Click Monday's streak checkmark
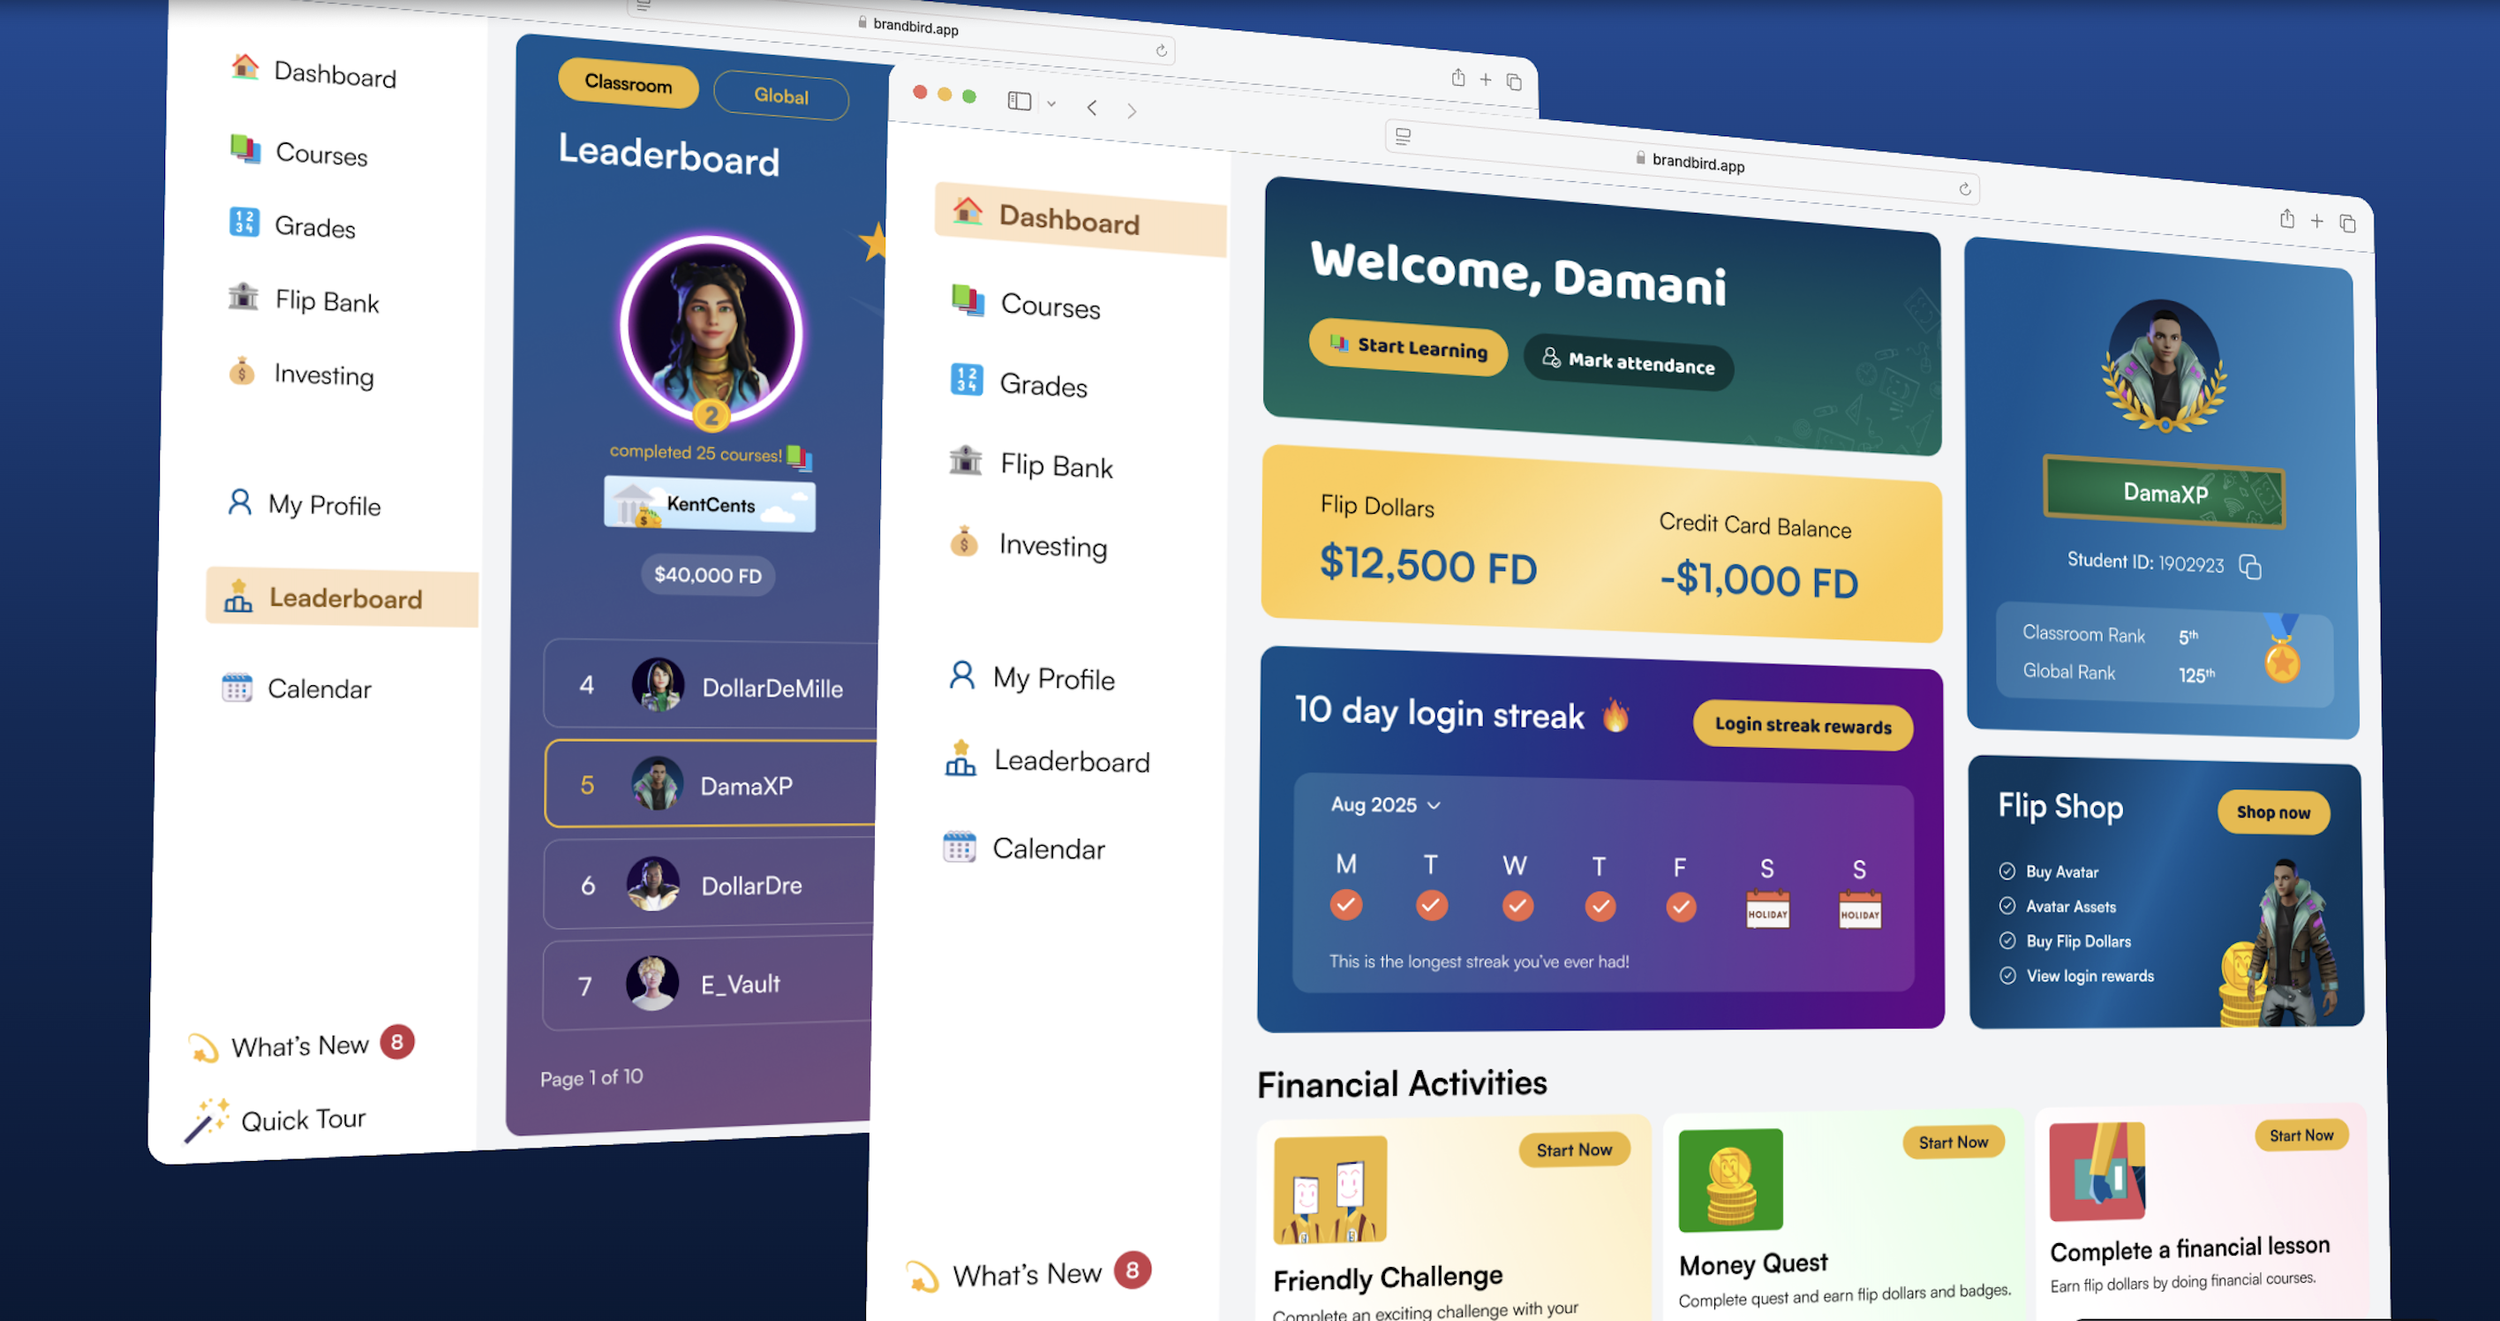The height and width of the screenshot is (1321, 2500). 1346,904
